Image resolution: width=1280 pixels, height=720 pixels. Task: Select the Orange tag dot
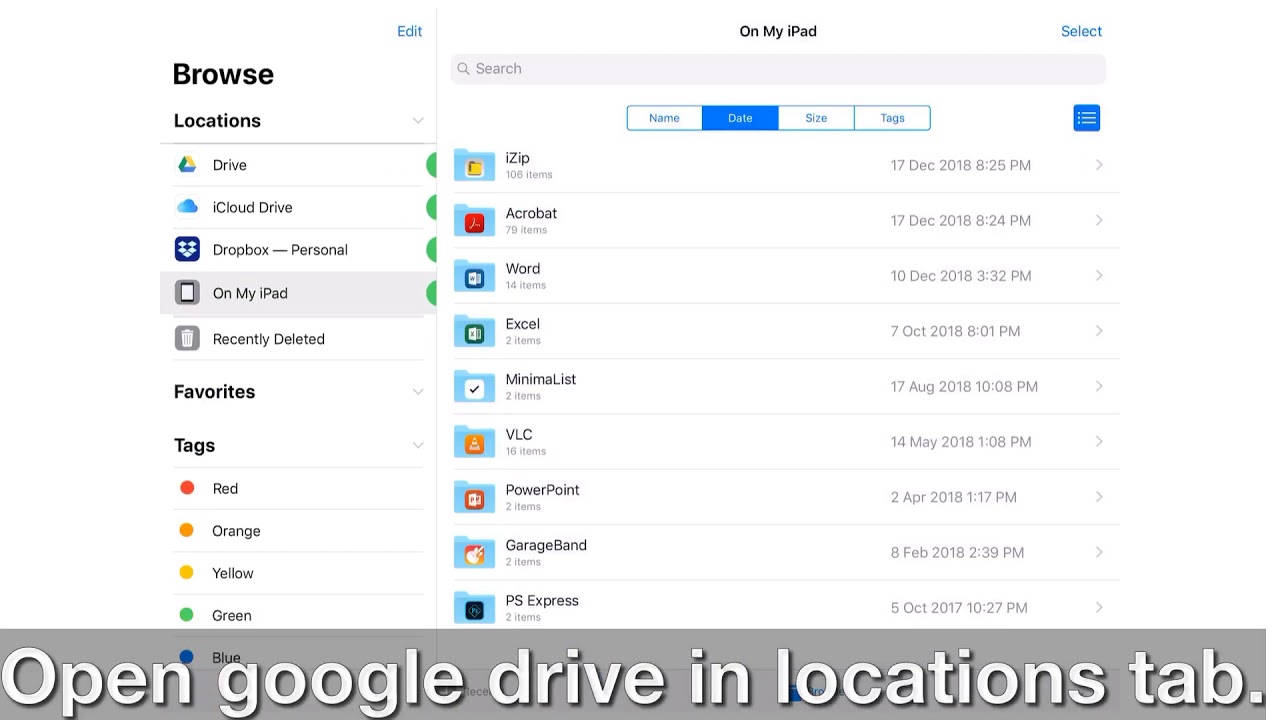tap(187, 530)
